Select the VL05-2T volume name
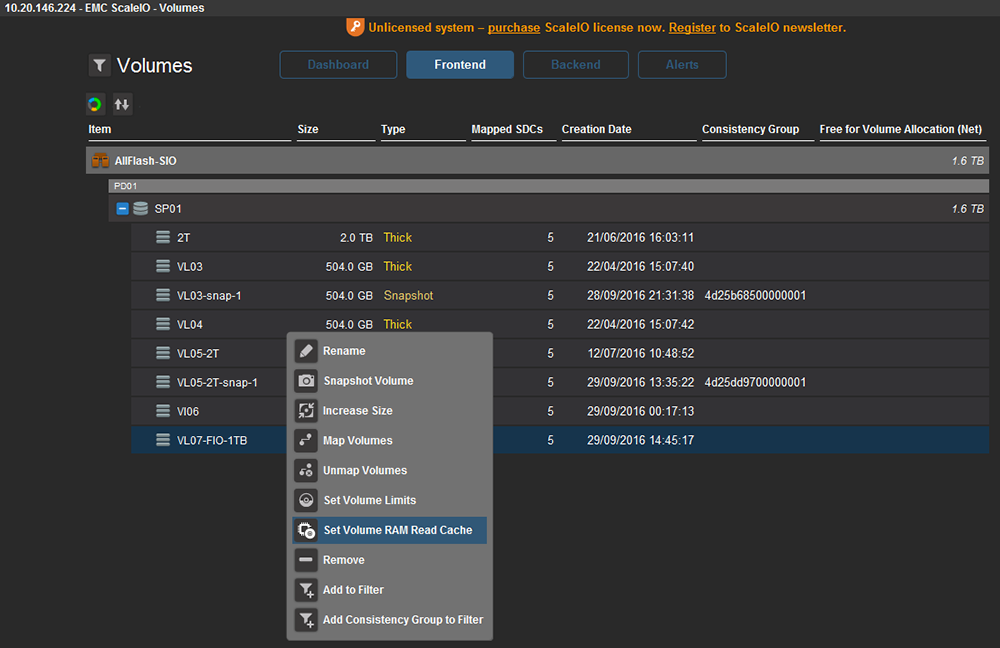The image size is (1000, 648). pyautogui.click(x=198, y=353)
